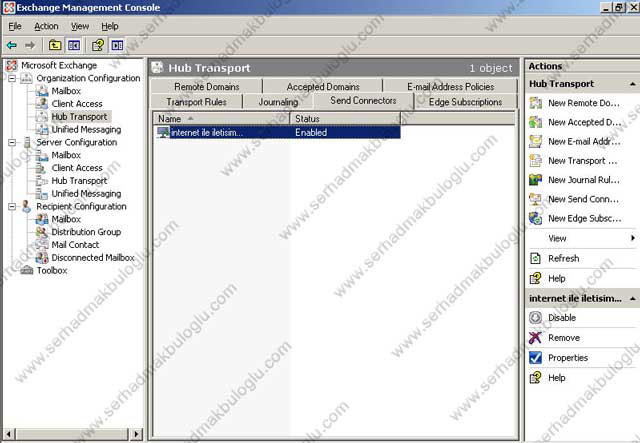Switch to the Edge Subscriptions tab
This screenshot has width=640, height=443.
[465, 102]
